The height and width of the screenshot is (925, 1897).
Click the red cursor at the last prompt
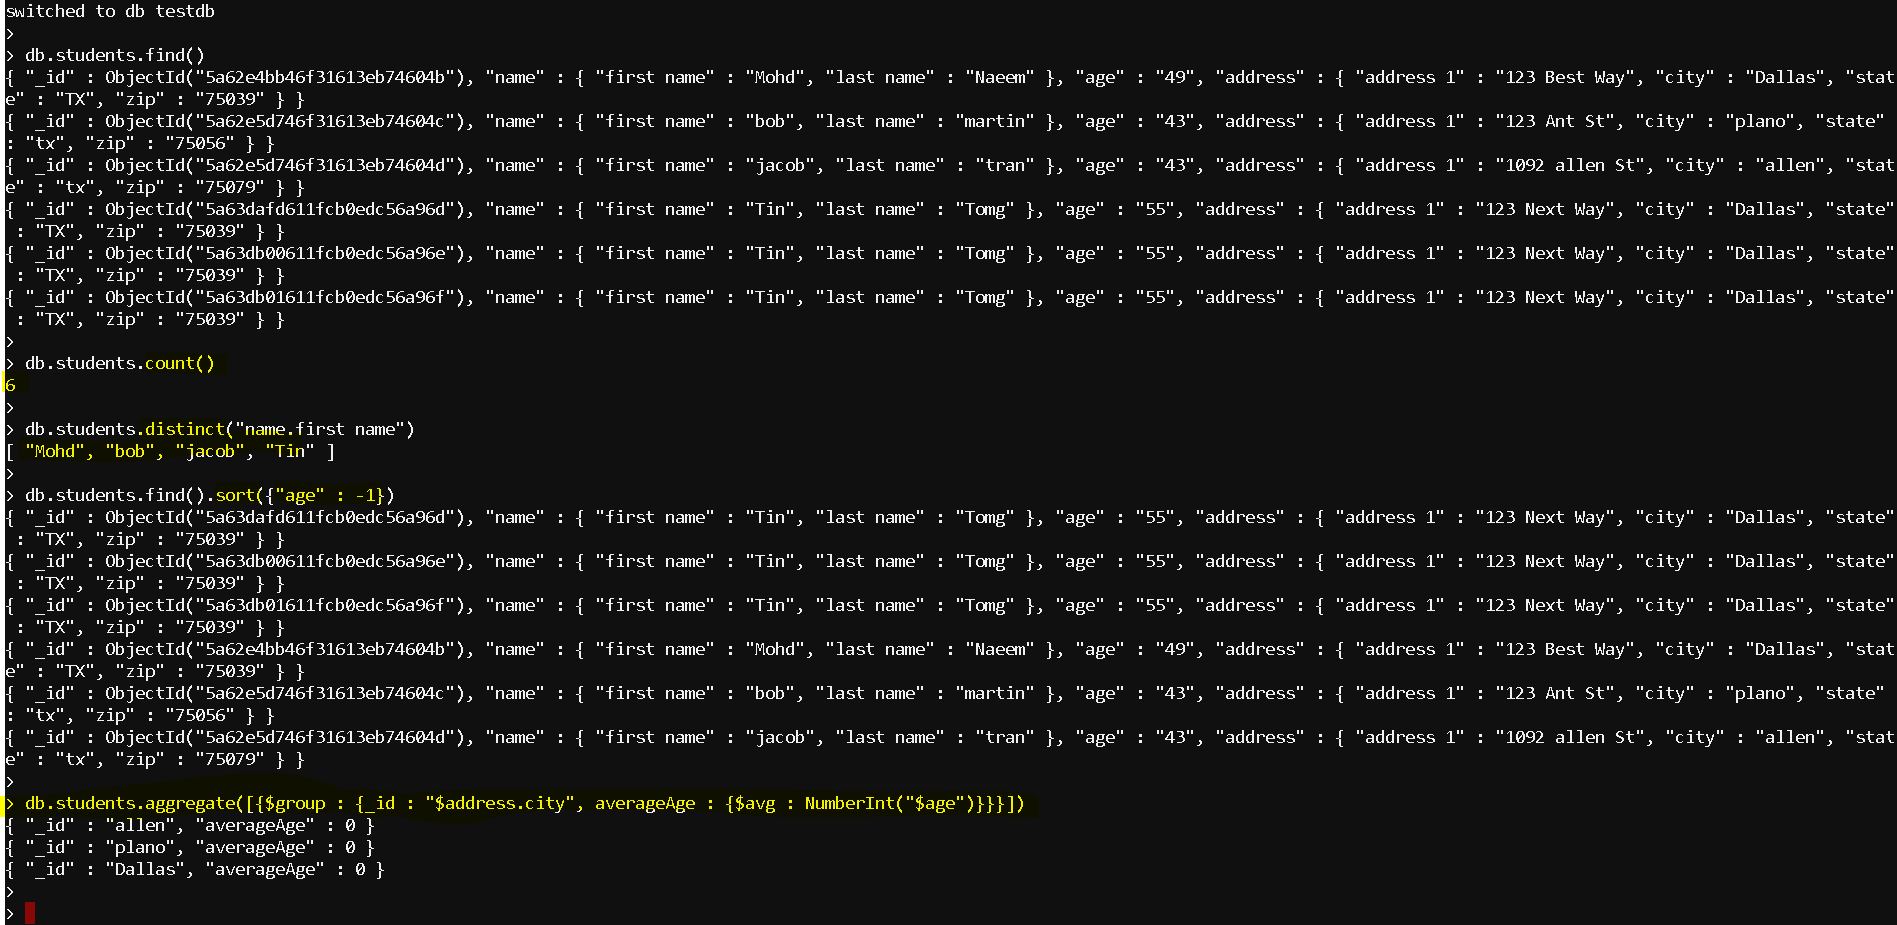click(30, 912)
